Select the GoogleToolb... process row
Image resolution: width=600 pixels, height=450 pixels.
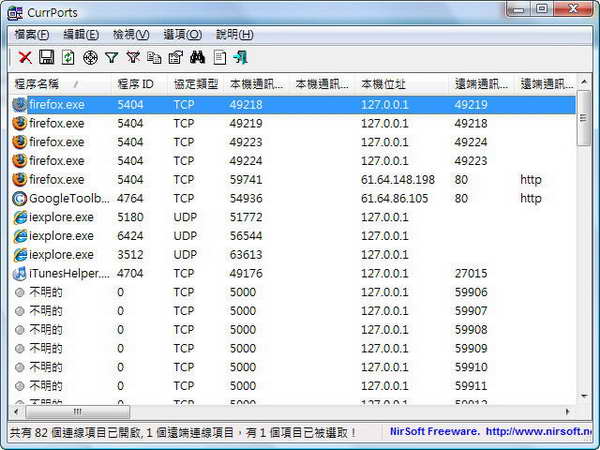(70, 198)
